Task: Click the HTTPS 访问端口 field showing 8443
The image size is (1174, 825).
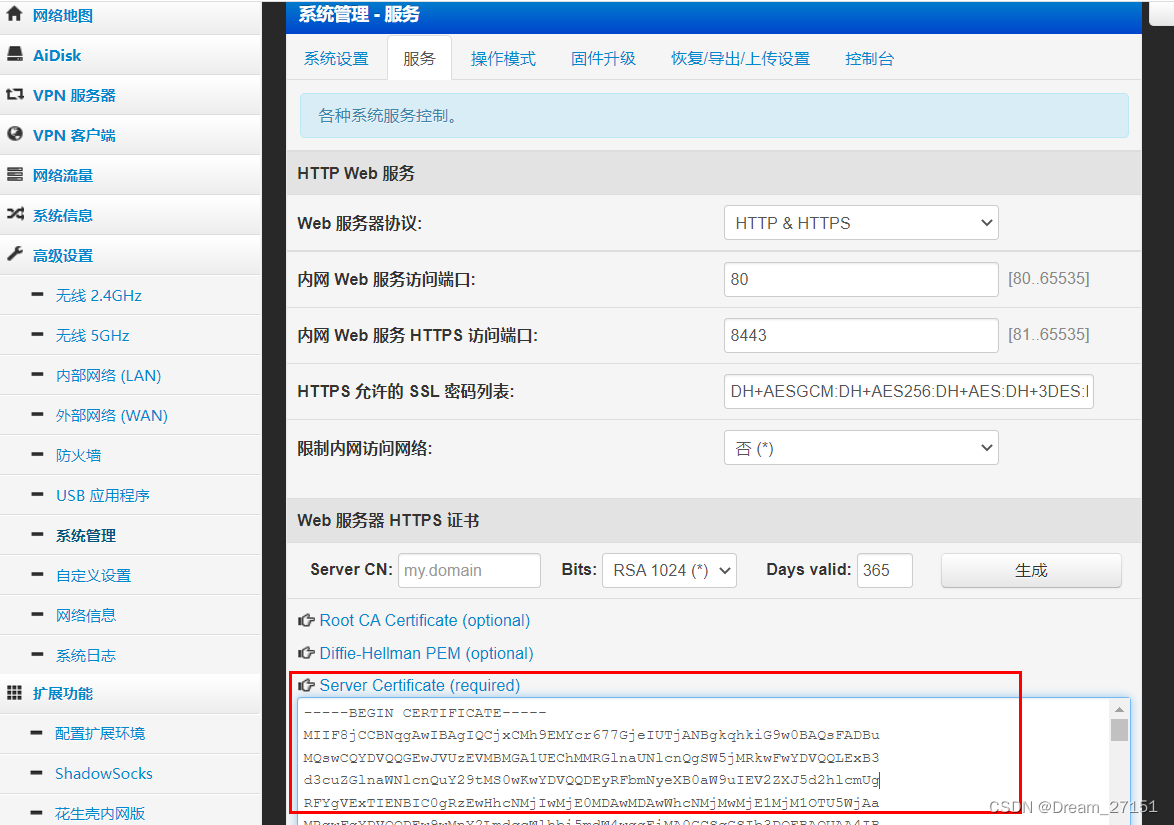Action: click(x=861, y=335)
